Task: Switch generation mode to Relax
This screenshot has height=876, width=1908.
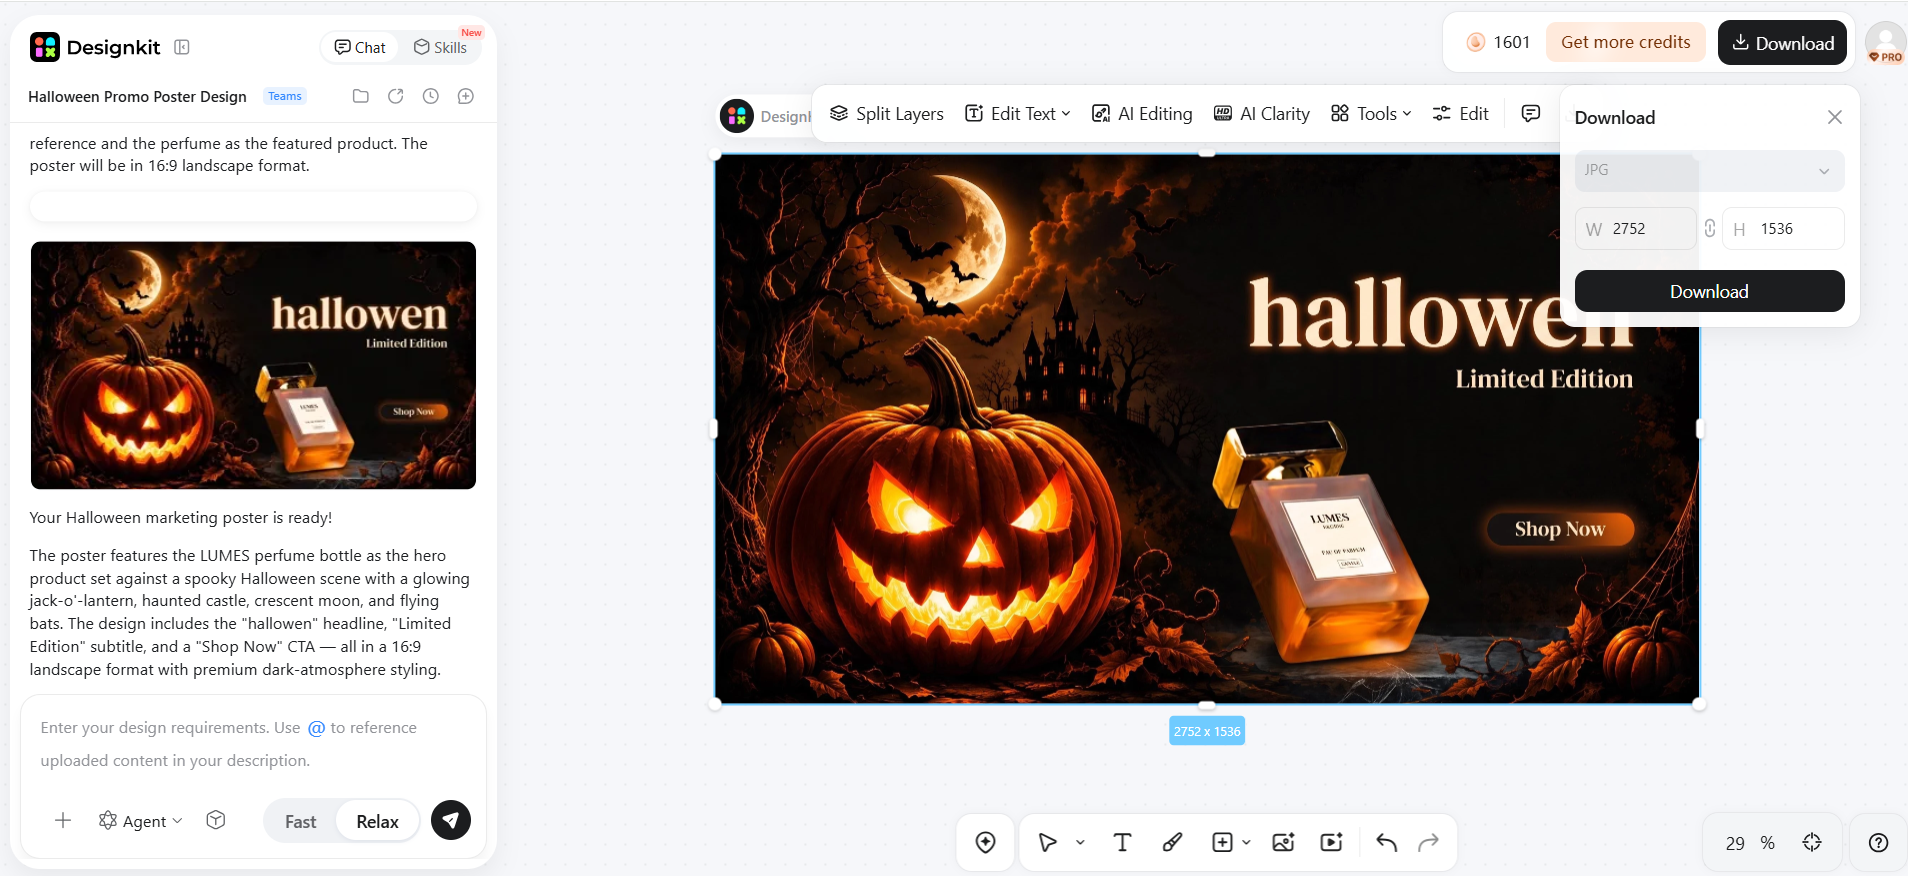Action: [x=377, y=821]
